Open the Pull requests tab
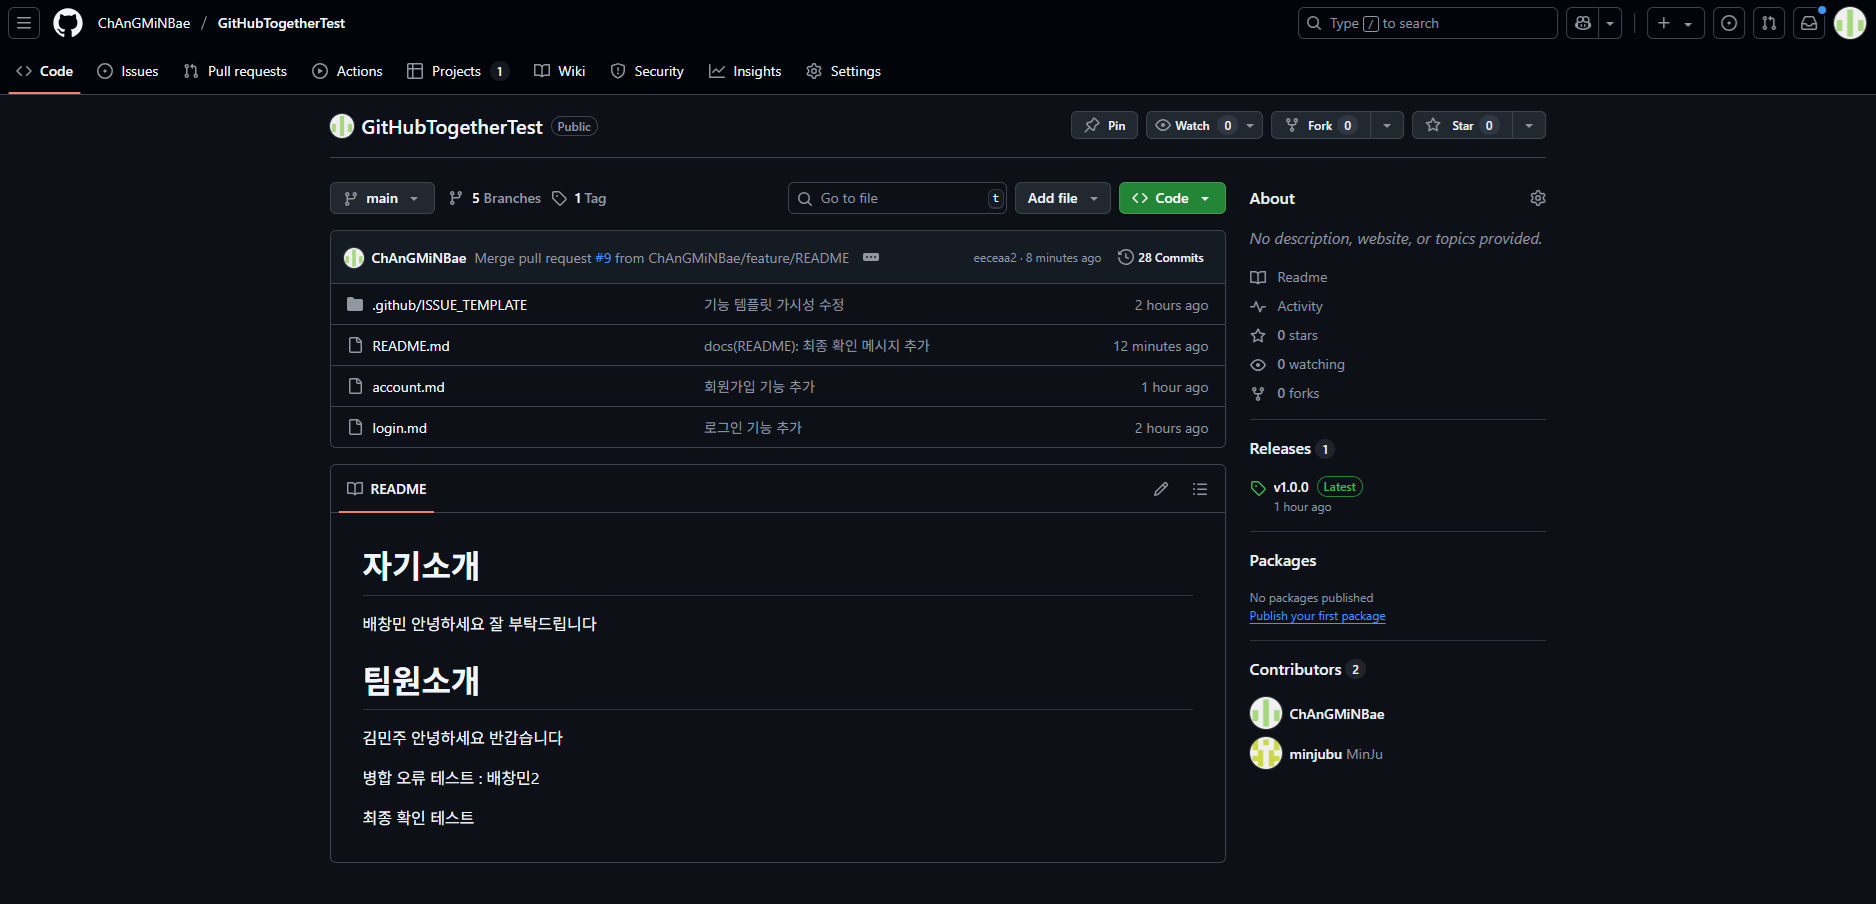The width and height of the screenshot is (1876, 904). coord(235,71)
